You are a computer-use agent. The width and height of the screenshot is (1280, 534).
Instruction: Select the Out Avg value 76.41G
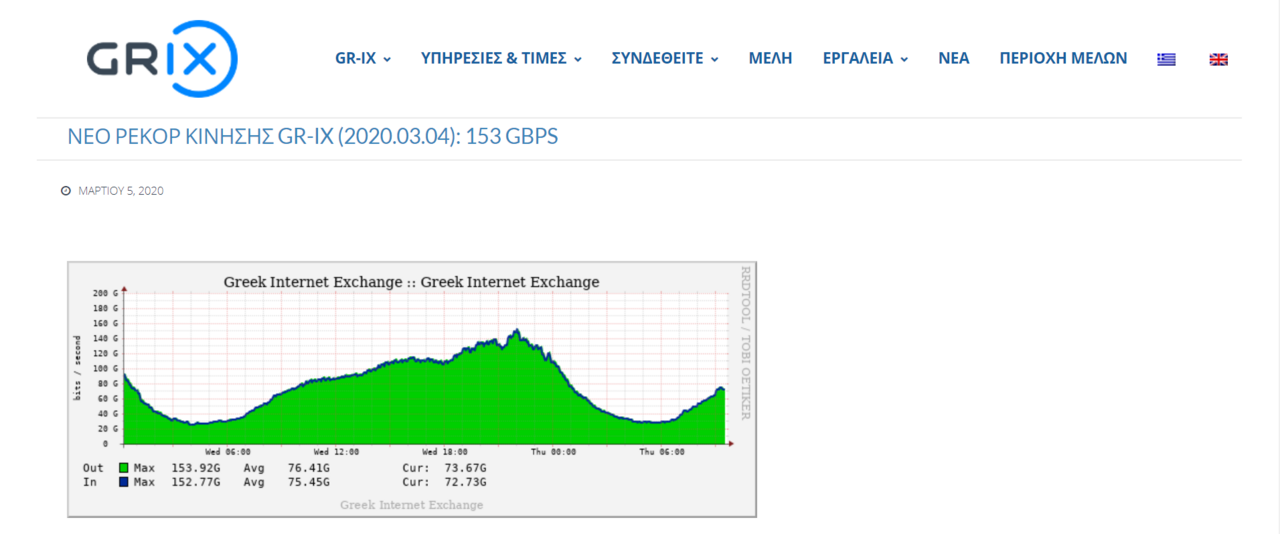pos(309,468)
